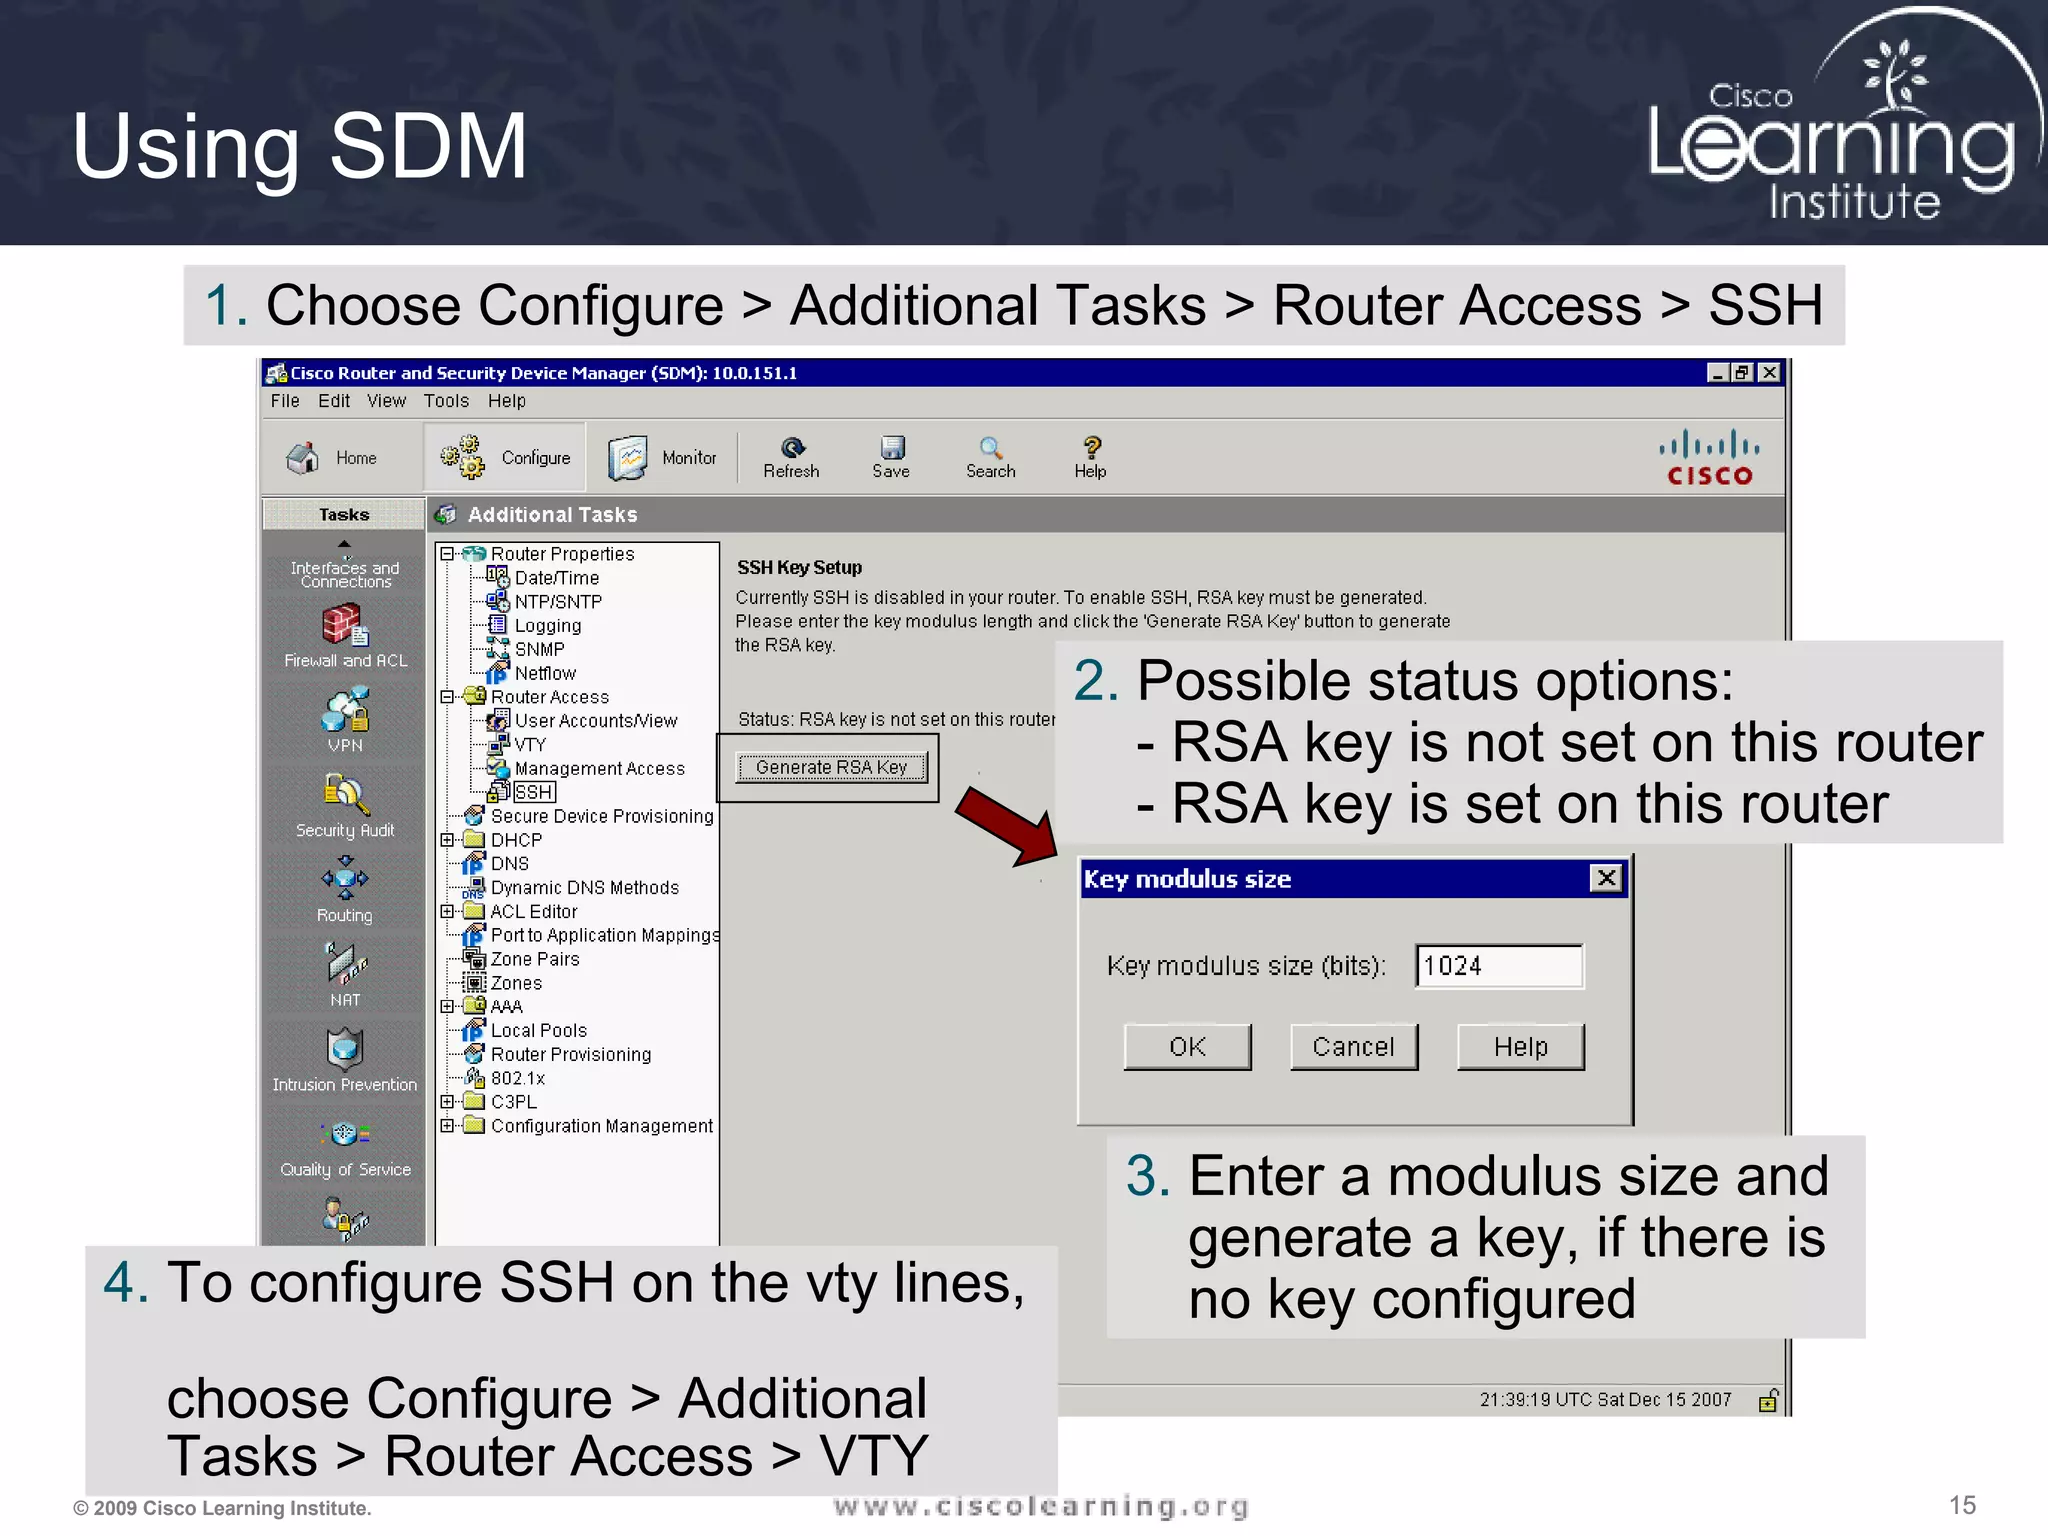
Task: Select NTP/SNTP tree node
Action: (558, 602)
